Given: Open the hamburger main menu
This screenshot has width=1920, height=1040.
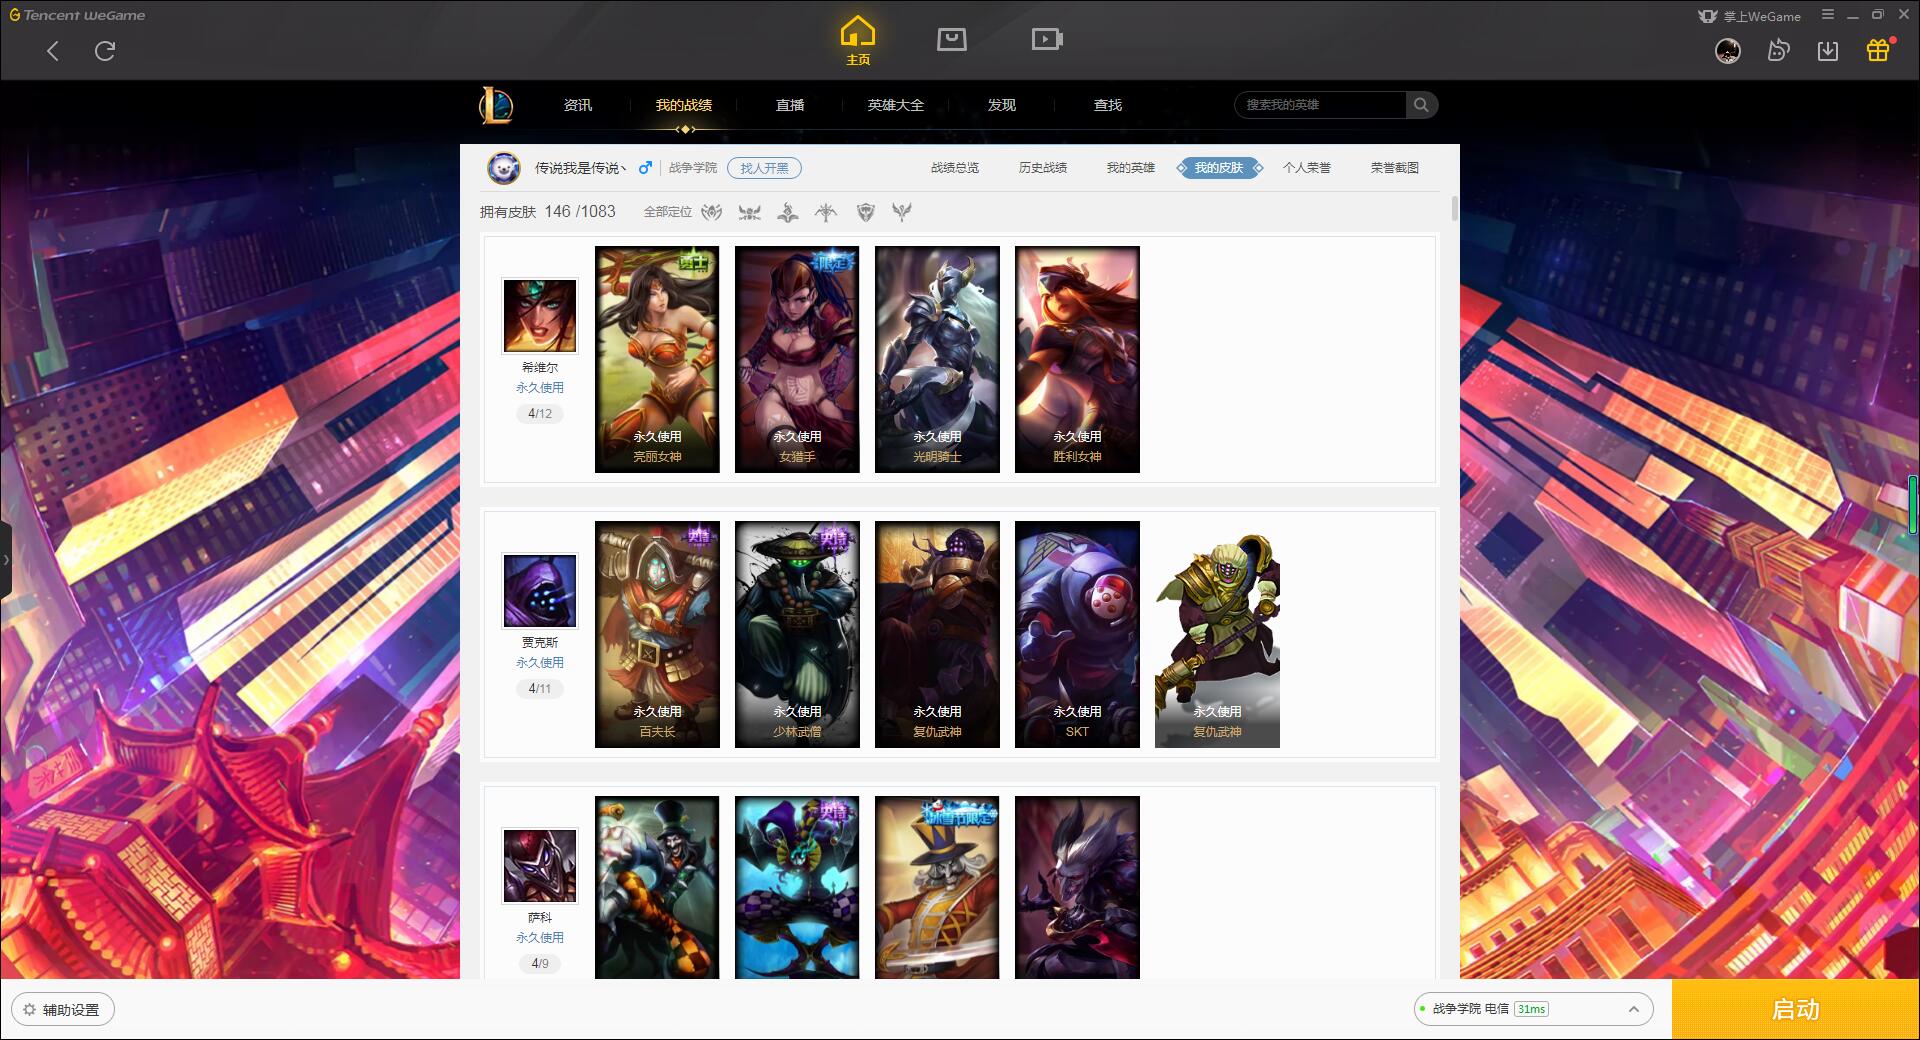Looking at the screenshot, I should pos(1828,15).
